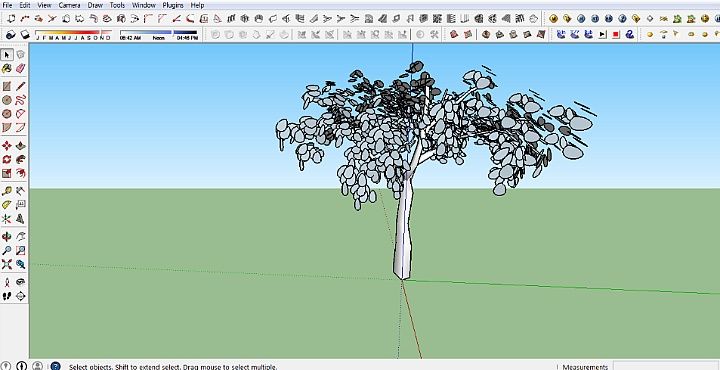
Task: Click the tree trunk in the viewport
Action: (x=403, y=230)
